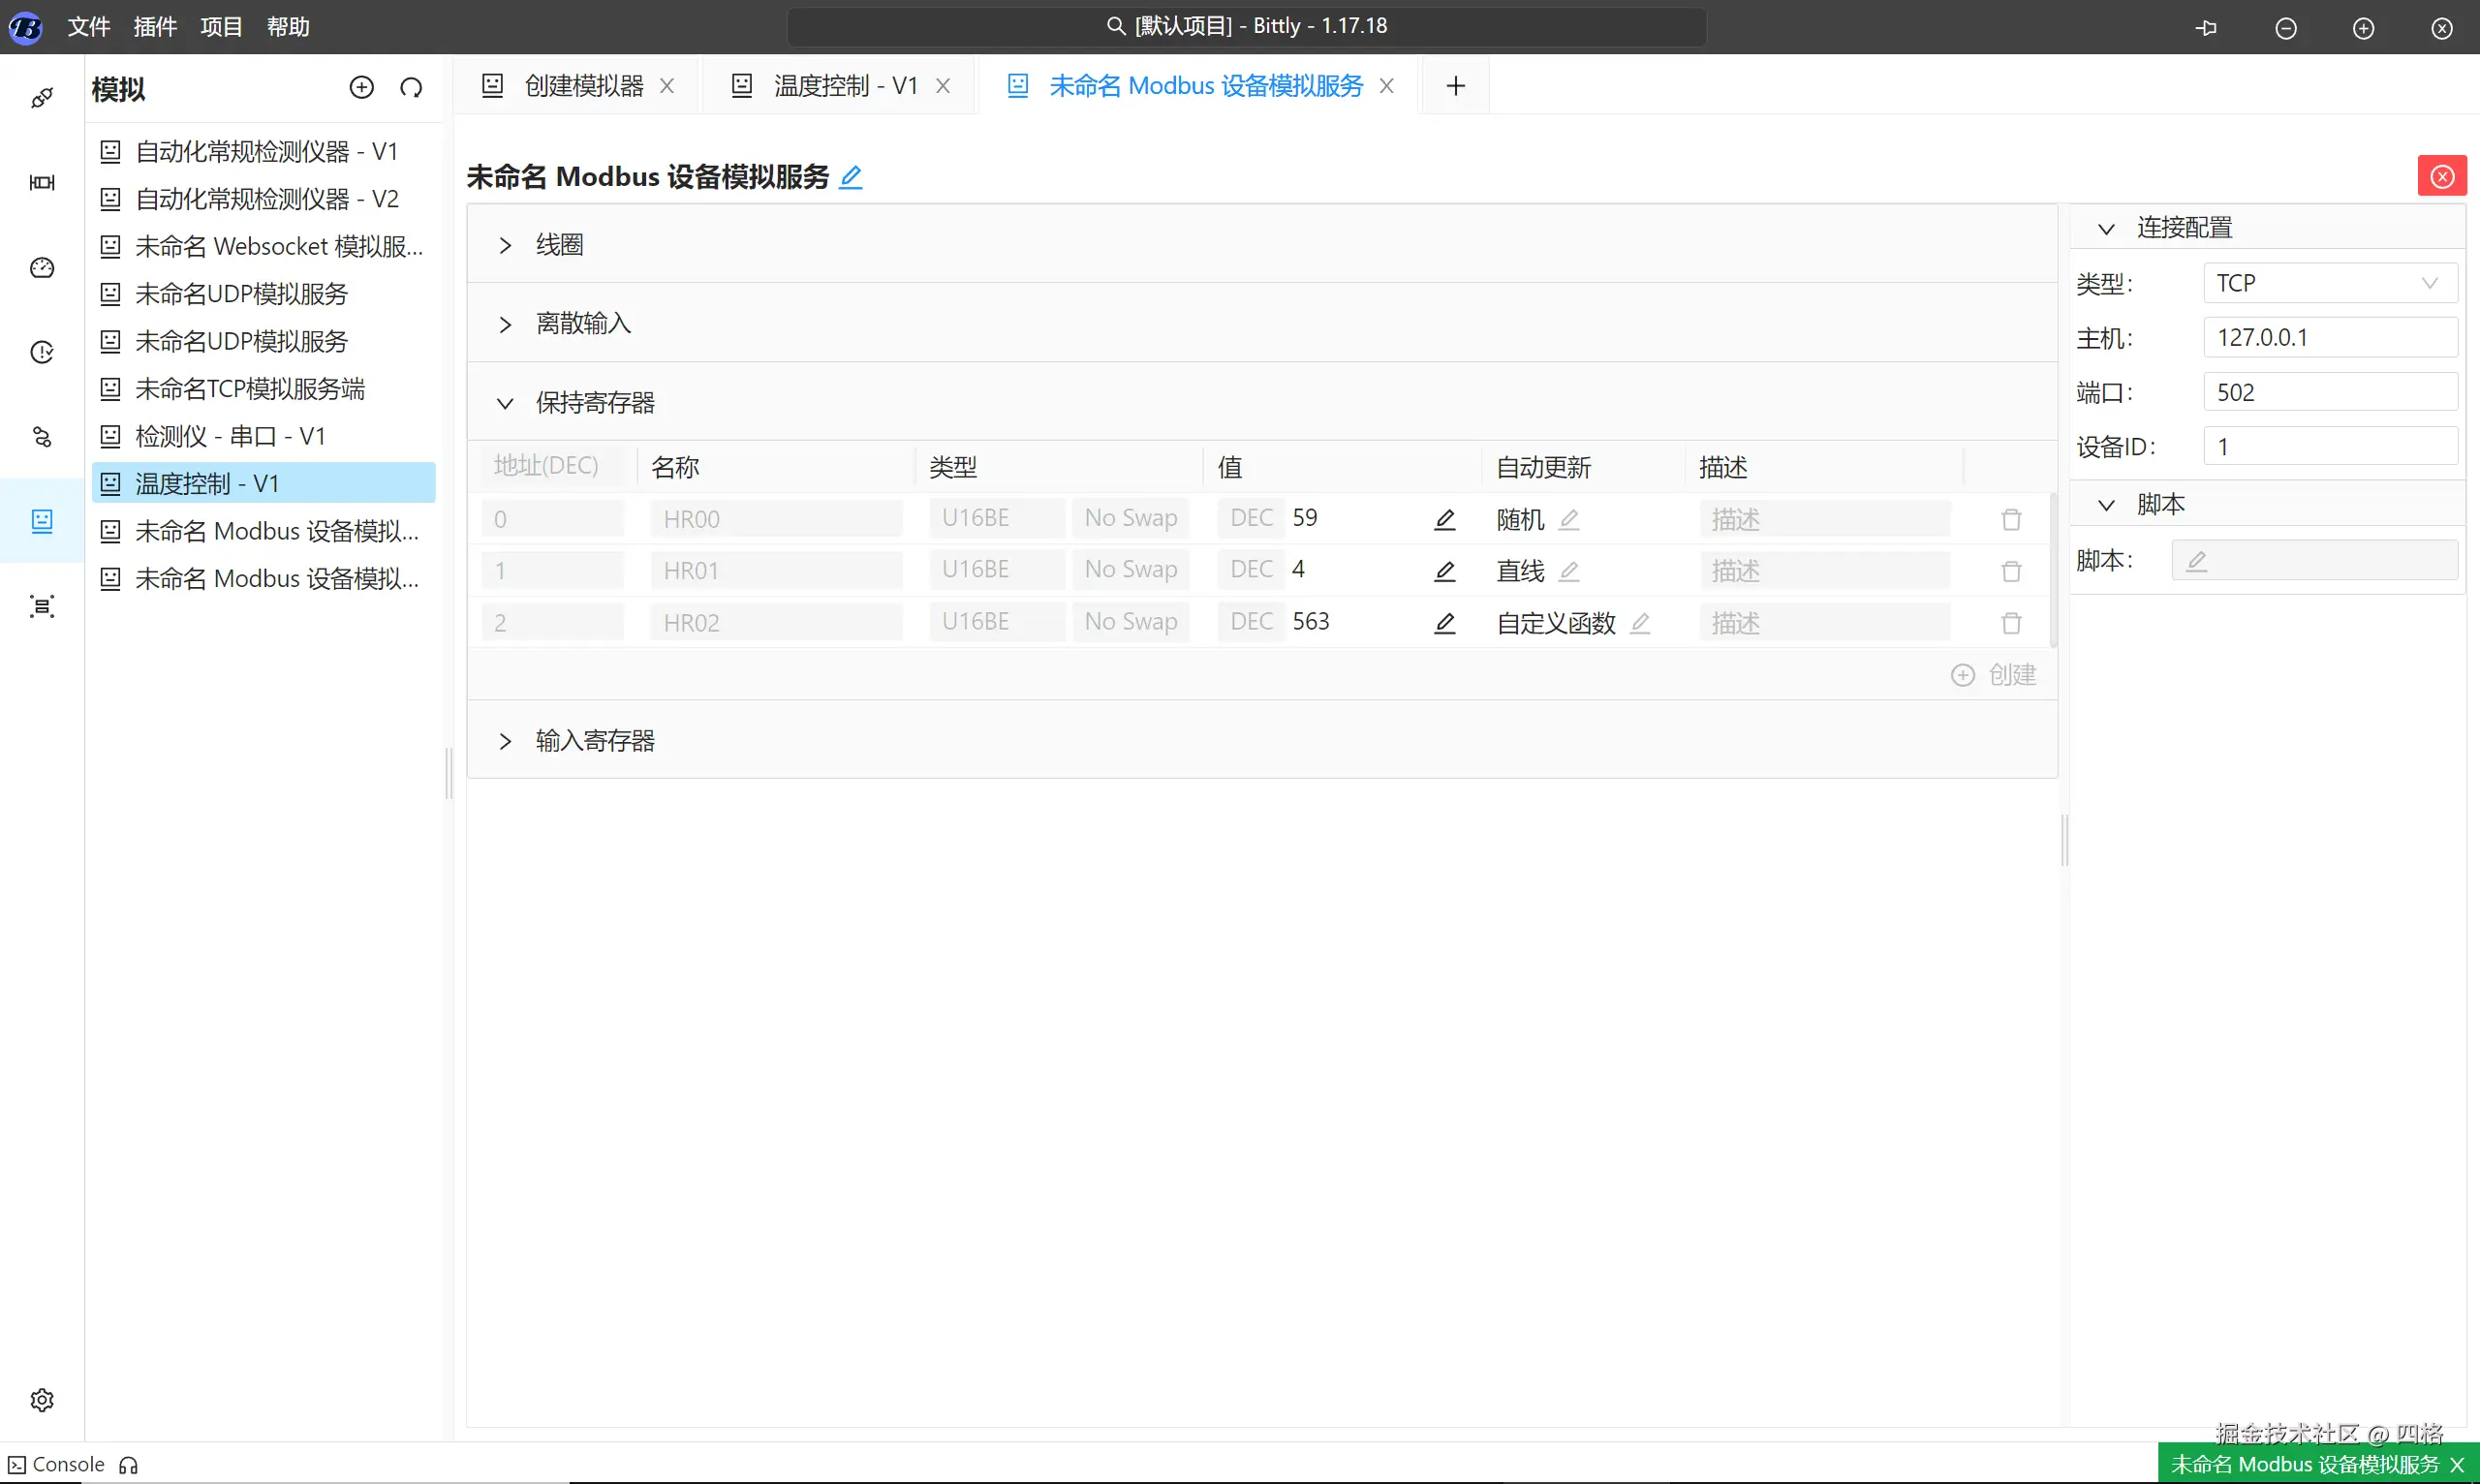
Task: Switch to the 温度控制 - V1 tab
Action: (x=844, y=86)
